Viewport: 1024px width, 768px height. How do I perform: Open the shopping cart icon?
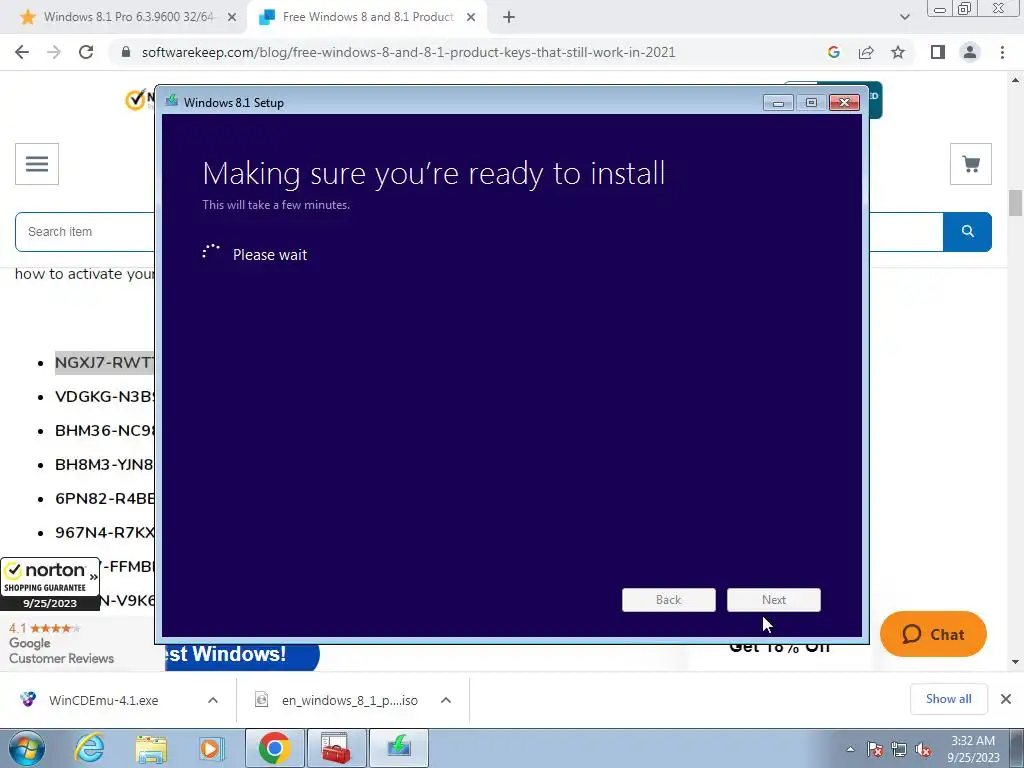(971, 164)
